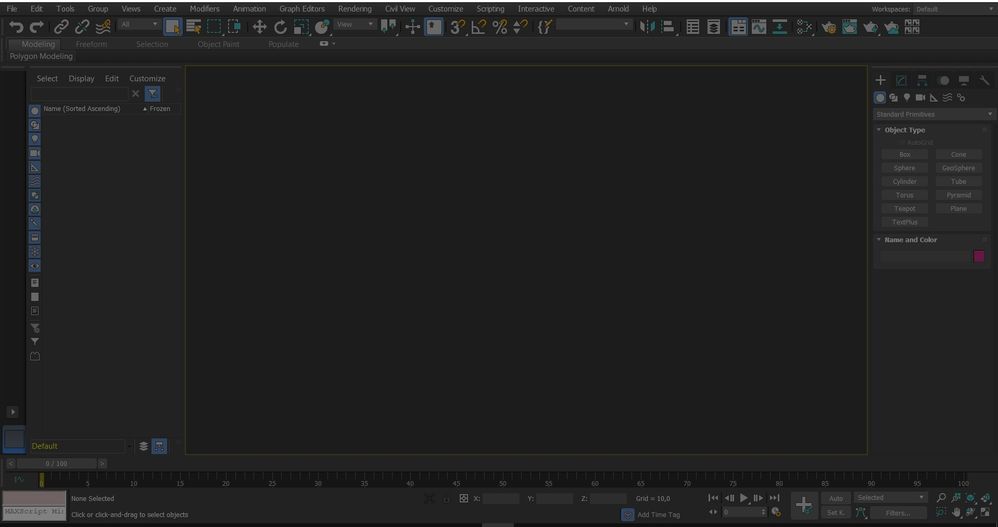Image resolution: width=998 pixels, height=527 pixels.
Task: Switch to the Object Paint ribbon tab
Action: tap(218, 44)
